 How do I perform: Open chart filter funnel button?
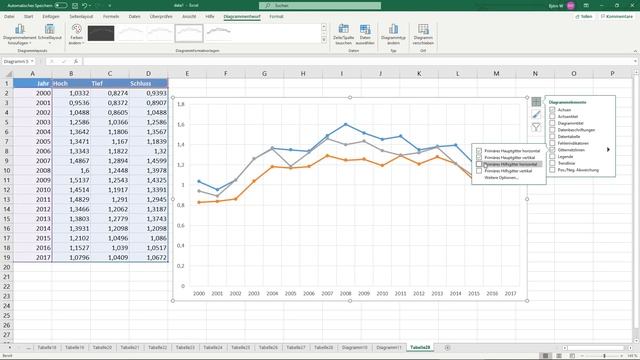536,128
